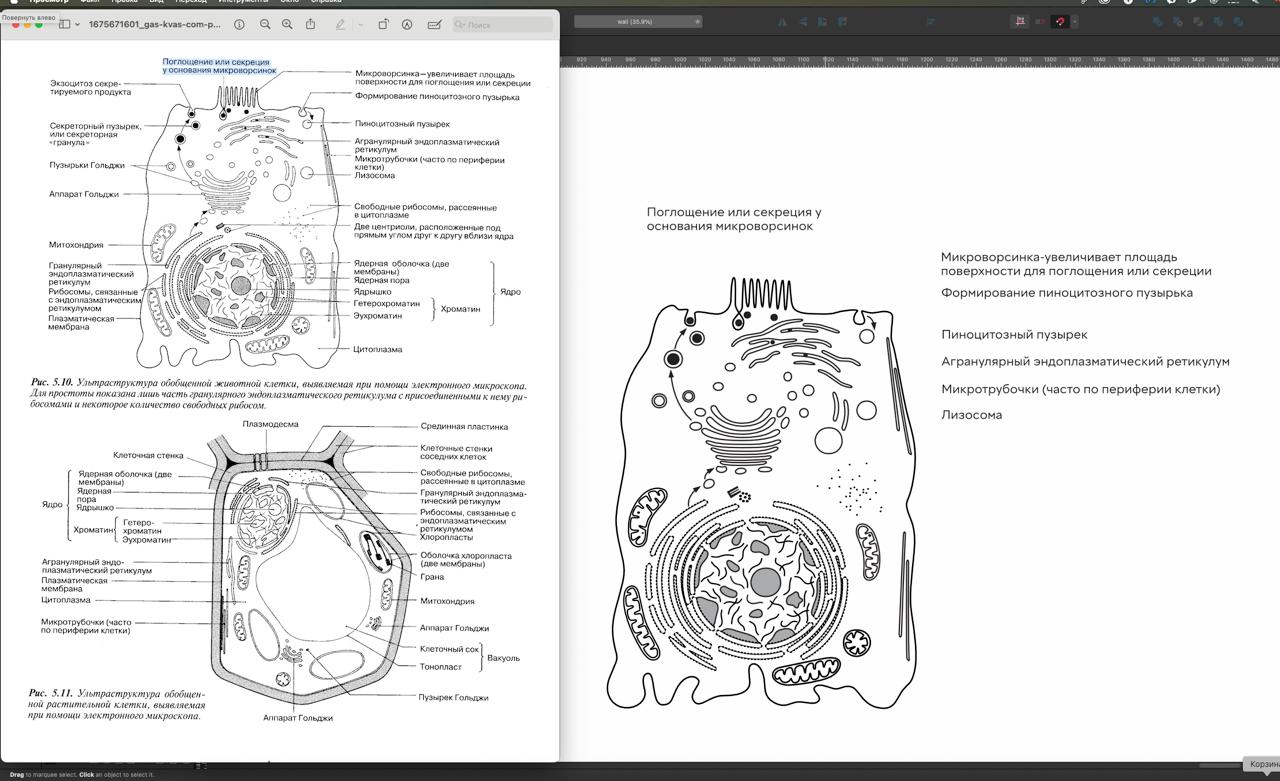
Task: Click 'Плазмодесма' label in plant cell figure
Action: 270,424
